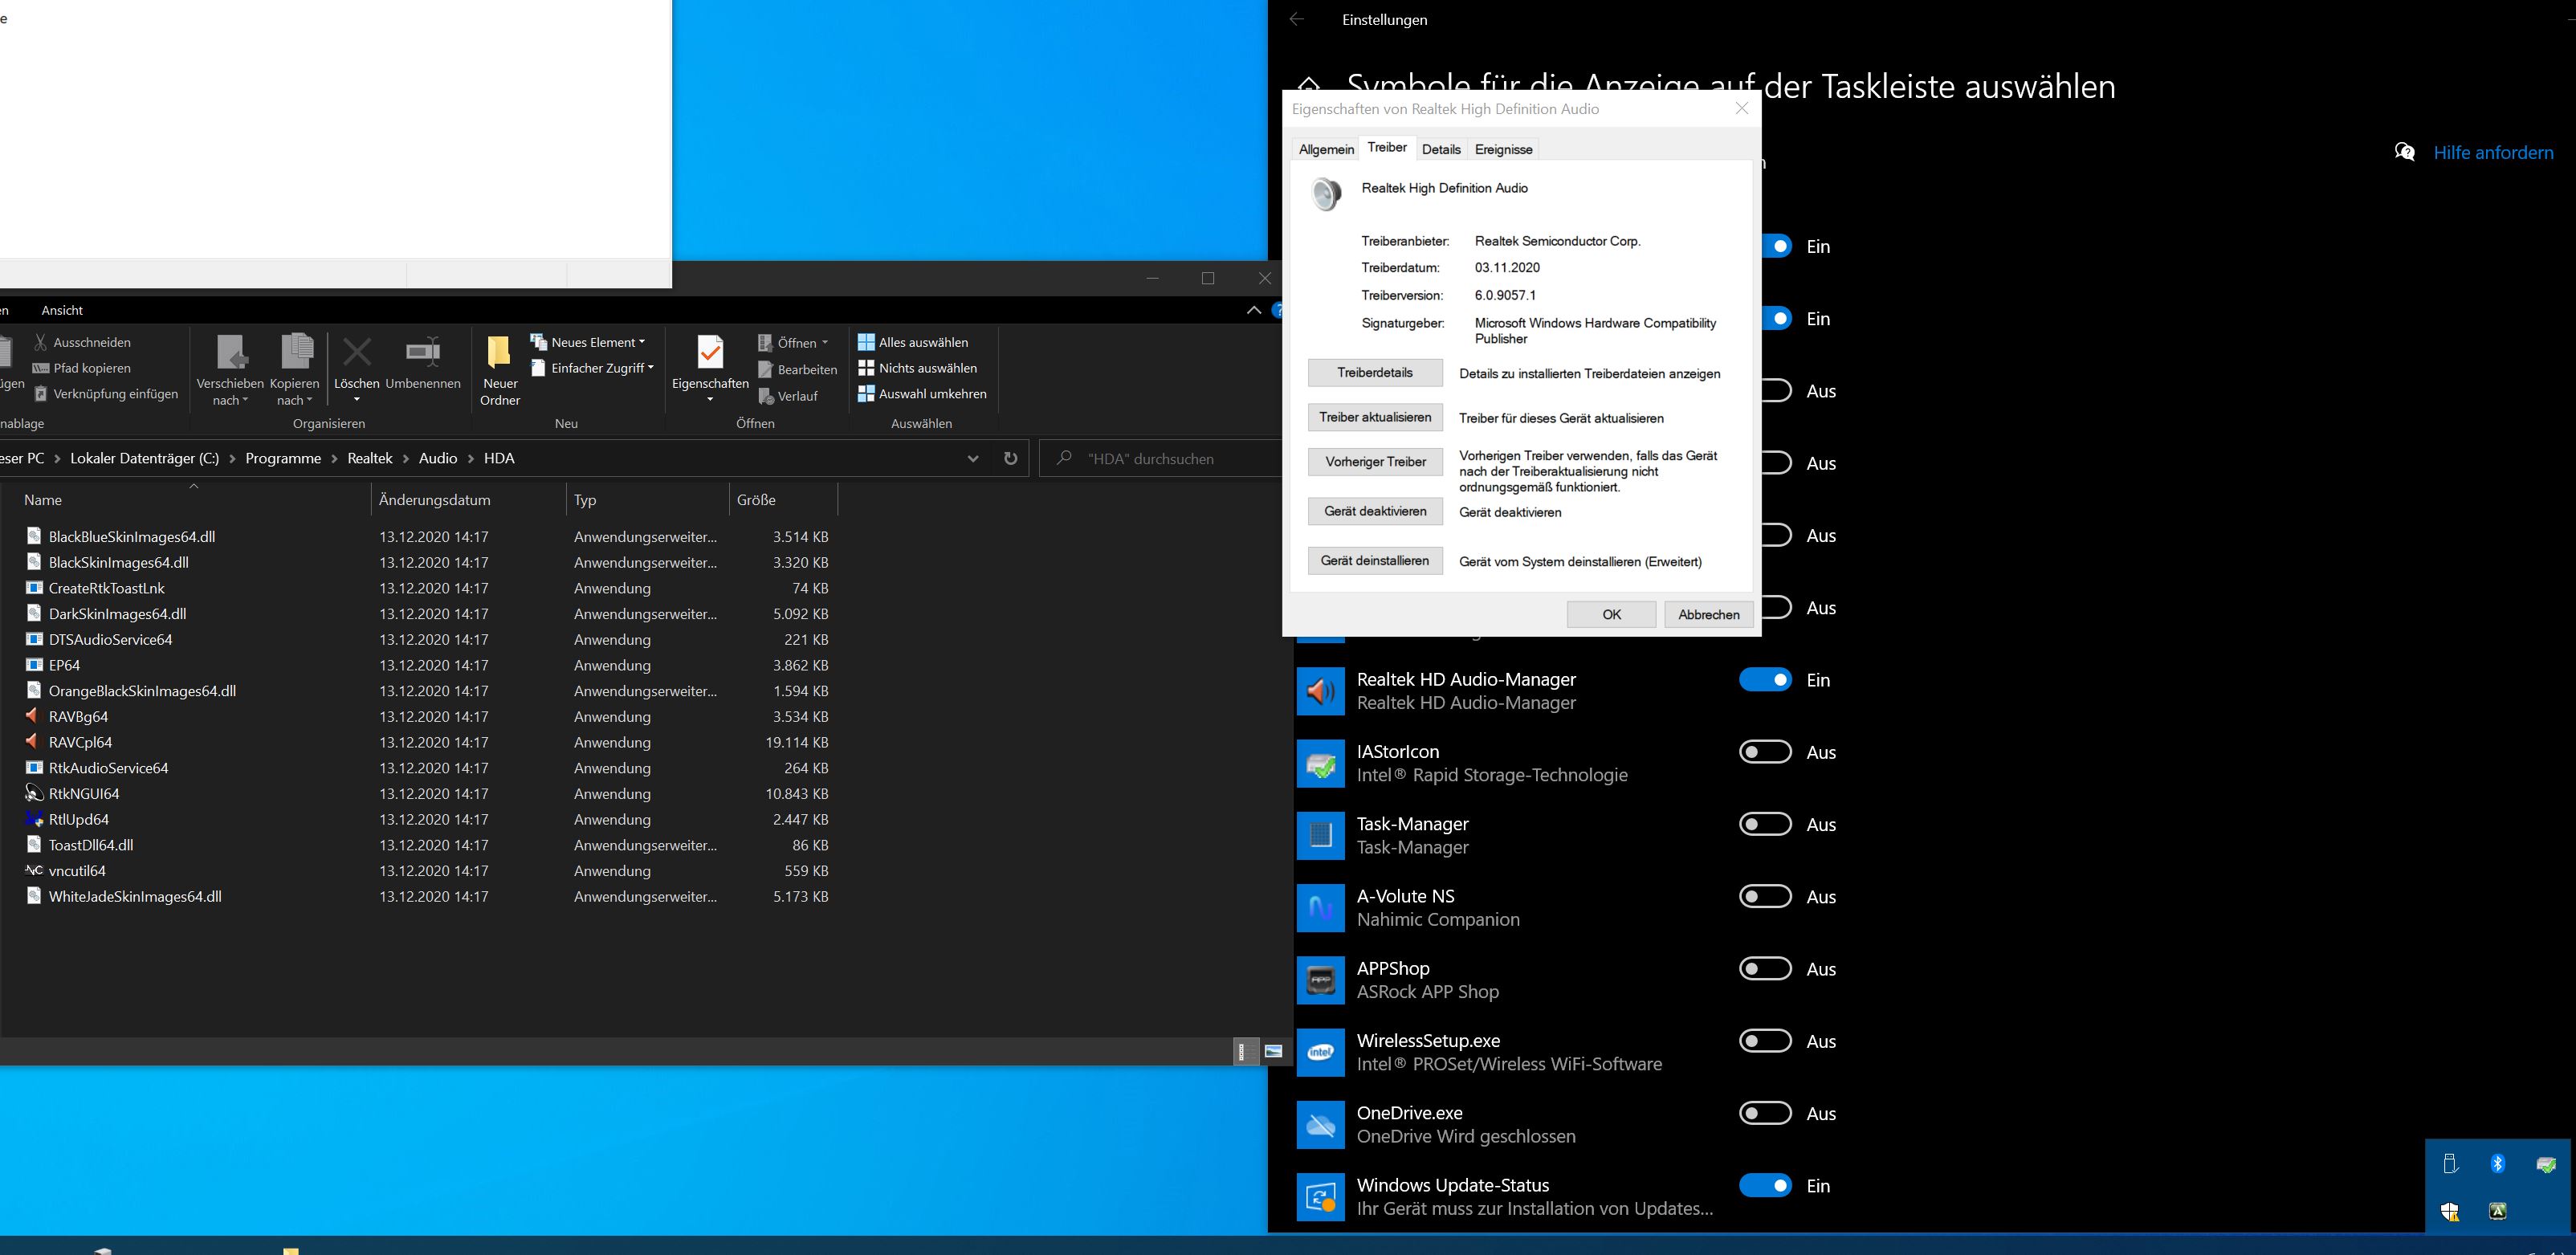Click the Löschen delete icon in the ribbon
Screen dimensions: 2576x1255
[x=356, y=353]
